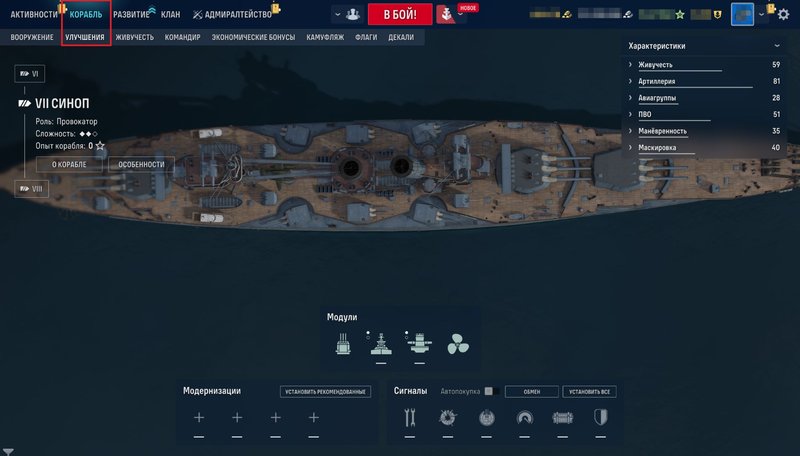Image resolution: width=800 pixels, height=456 pixels.
Task: Expand the Маскировка characteristics row
Action: (x=704, y=147)
